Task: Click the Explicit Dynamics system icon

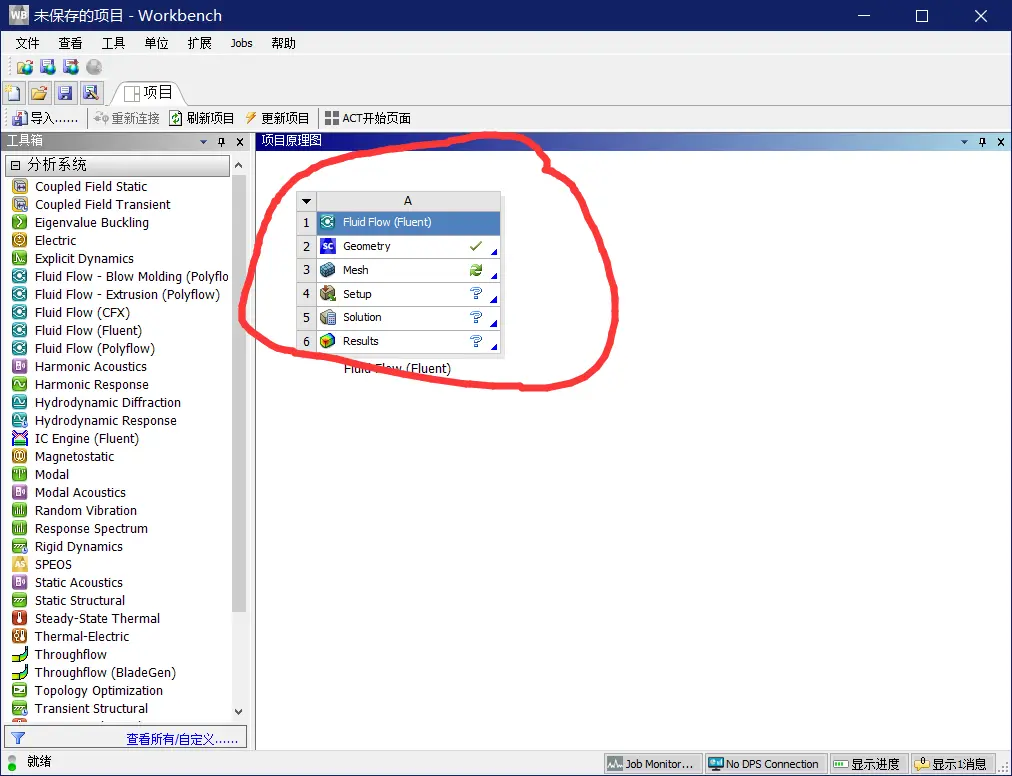Action: [x=20, y=258]
